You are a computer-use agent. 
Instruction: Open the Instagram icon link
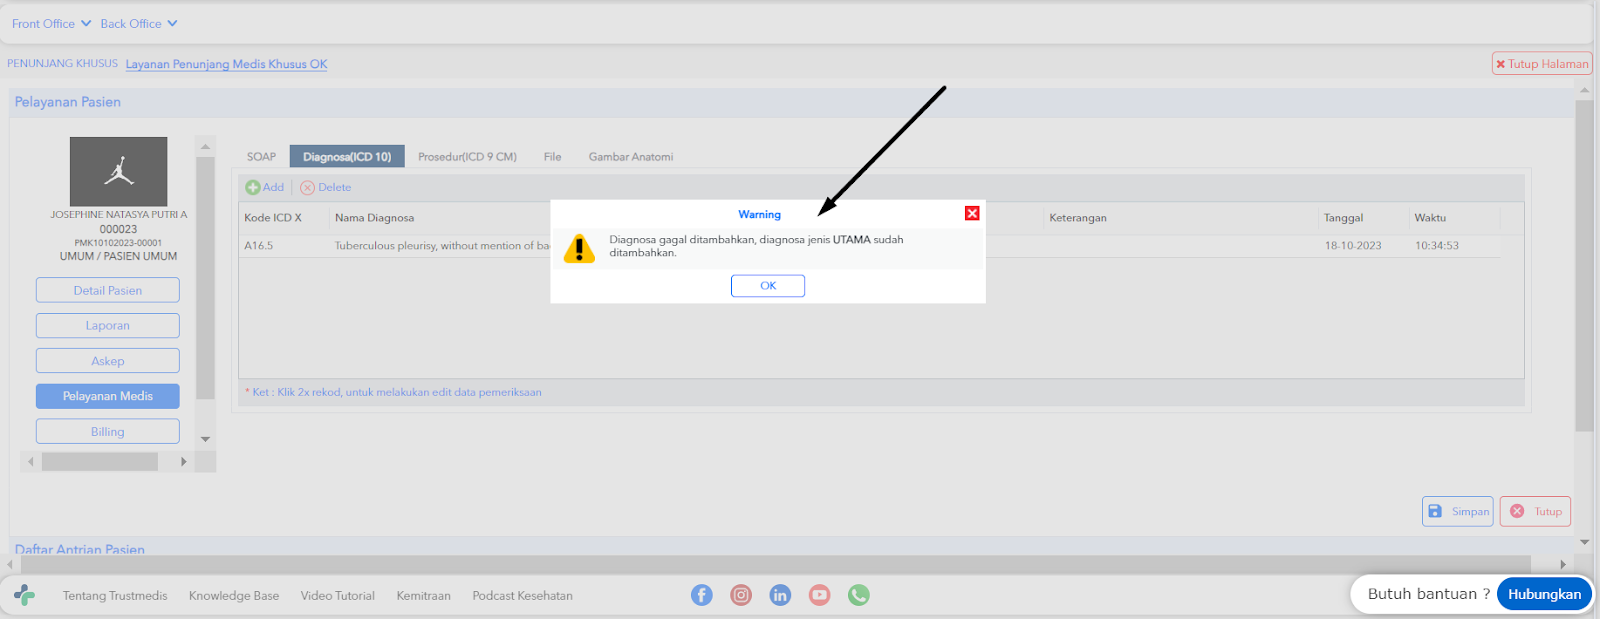point(741,595)
